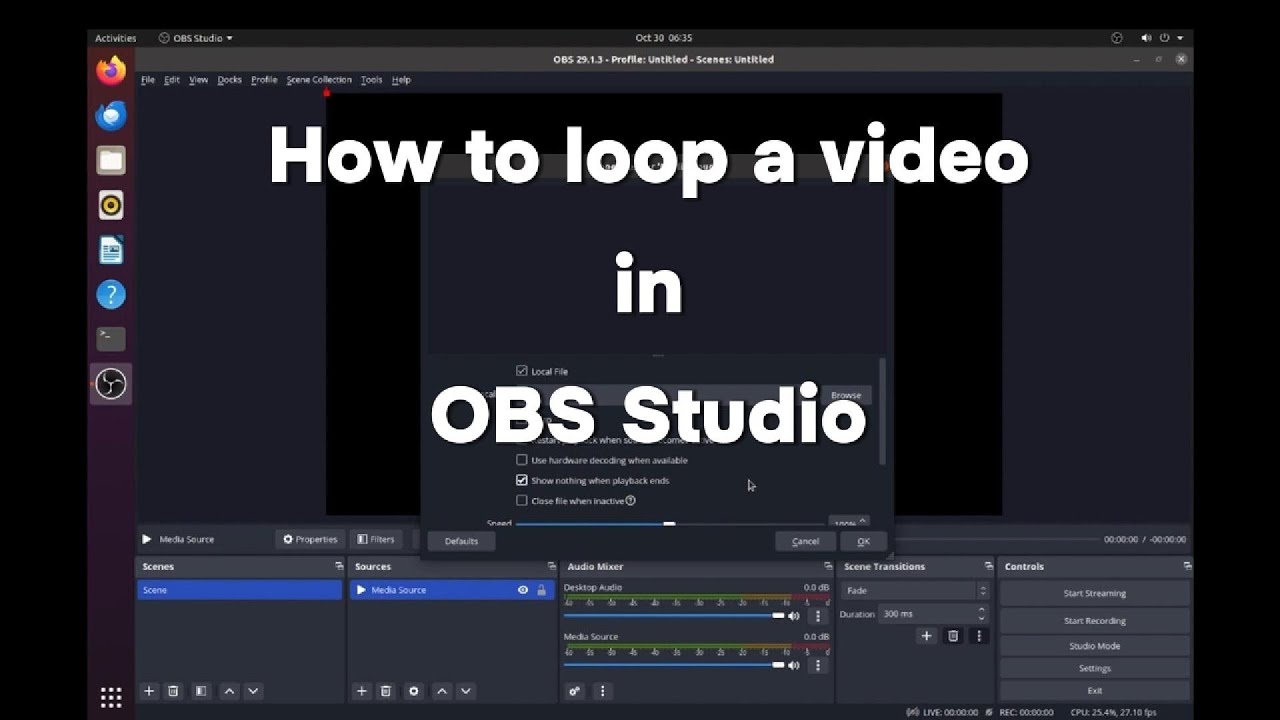The image size is (1280, 720).
Task: Click Start Recording button
Action: (x=1094, y=621)
